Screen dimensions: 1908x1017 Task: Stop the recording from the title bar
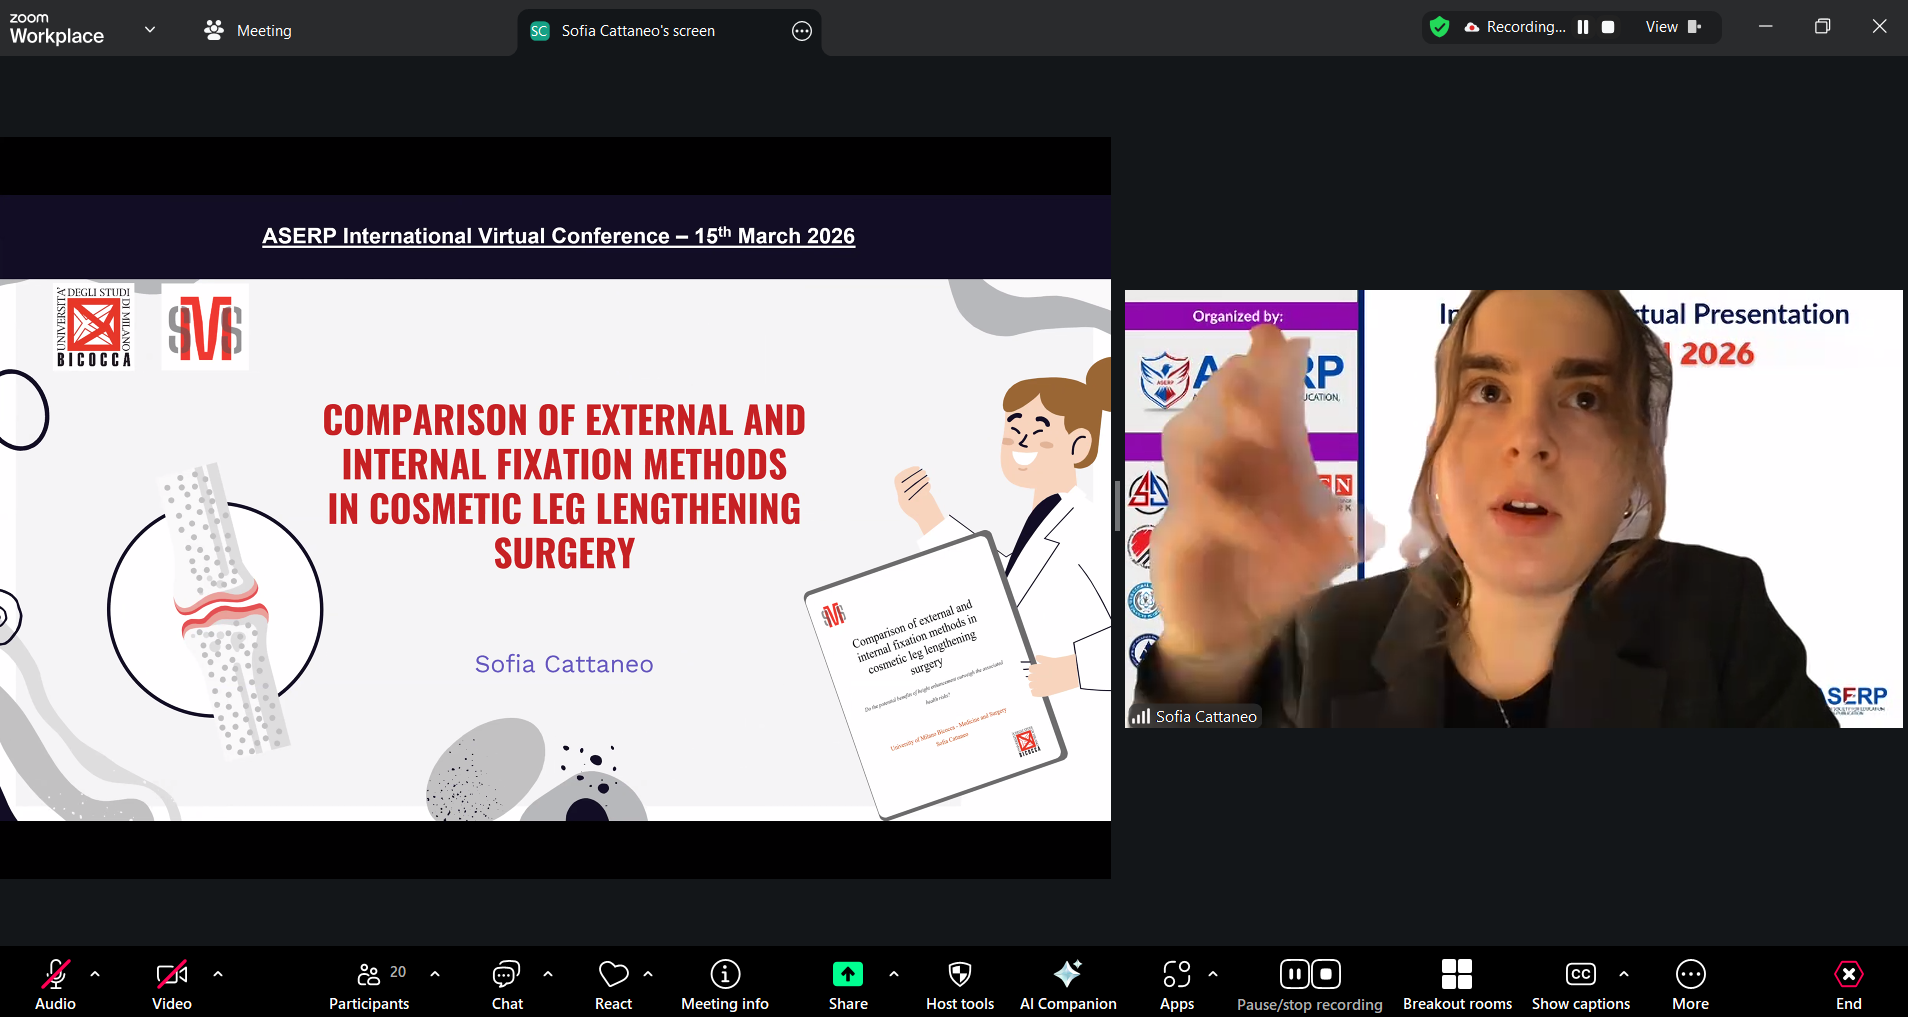coord(1607,27)
